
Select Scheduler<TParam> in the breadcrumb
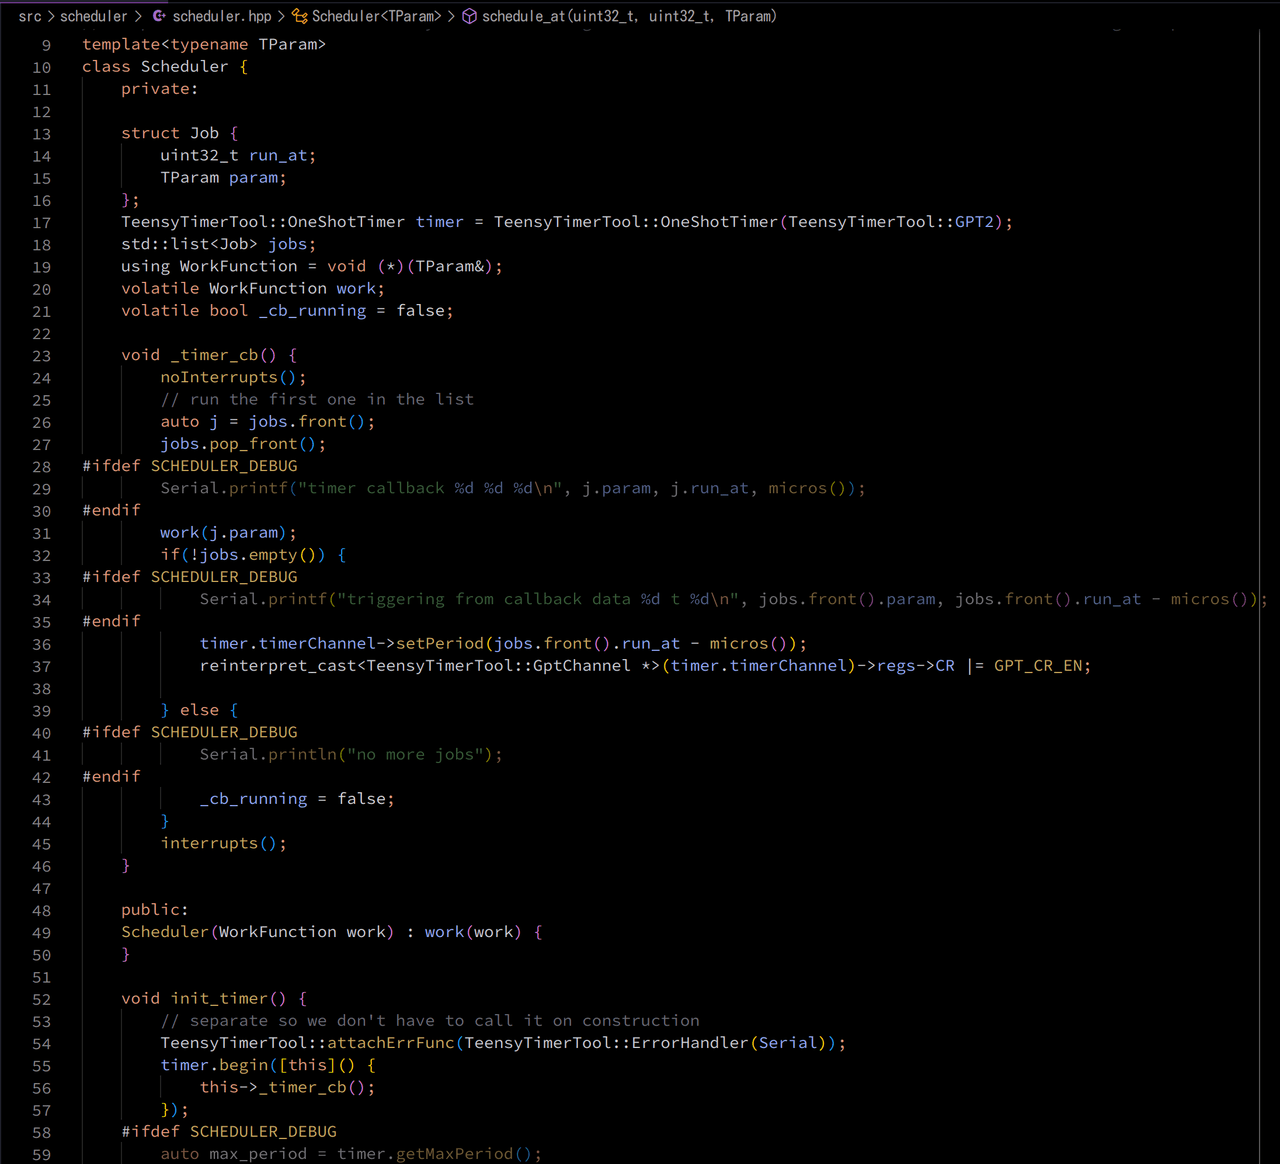pos(376,16)
